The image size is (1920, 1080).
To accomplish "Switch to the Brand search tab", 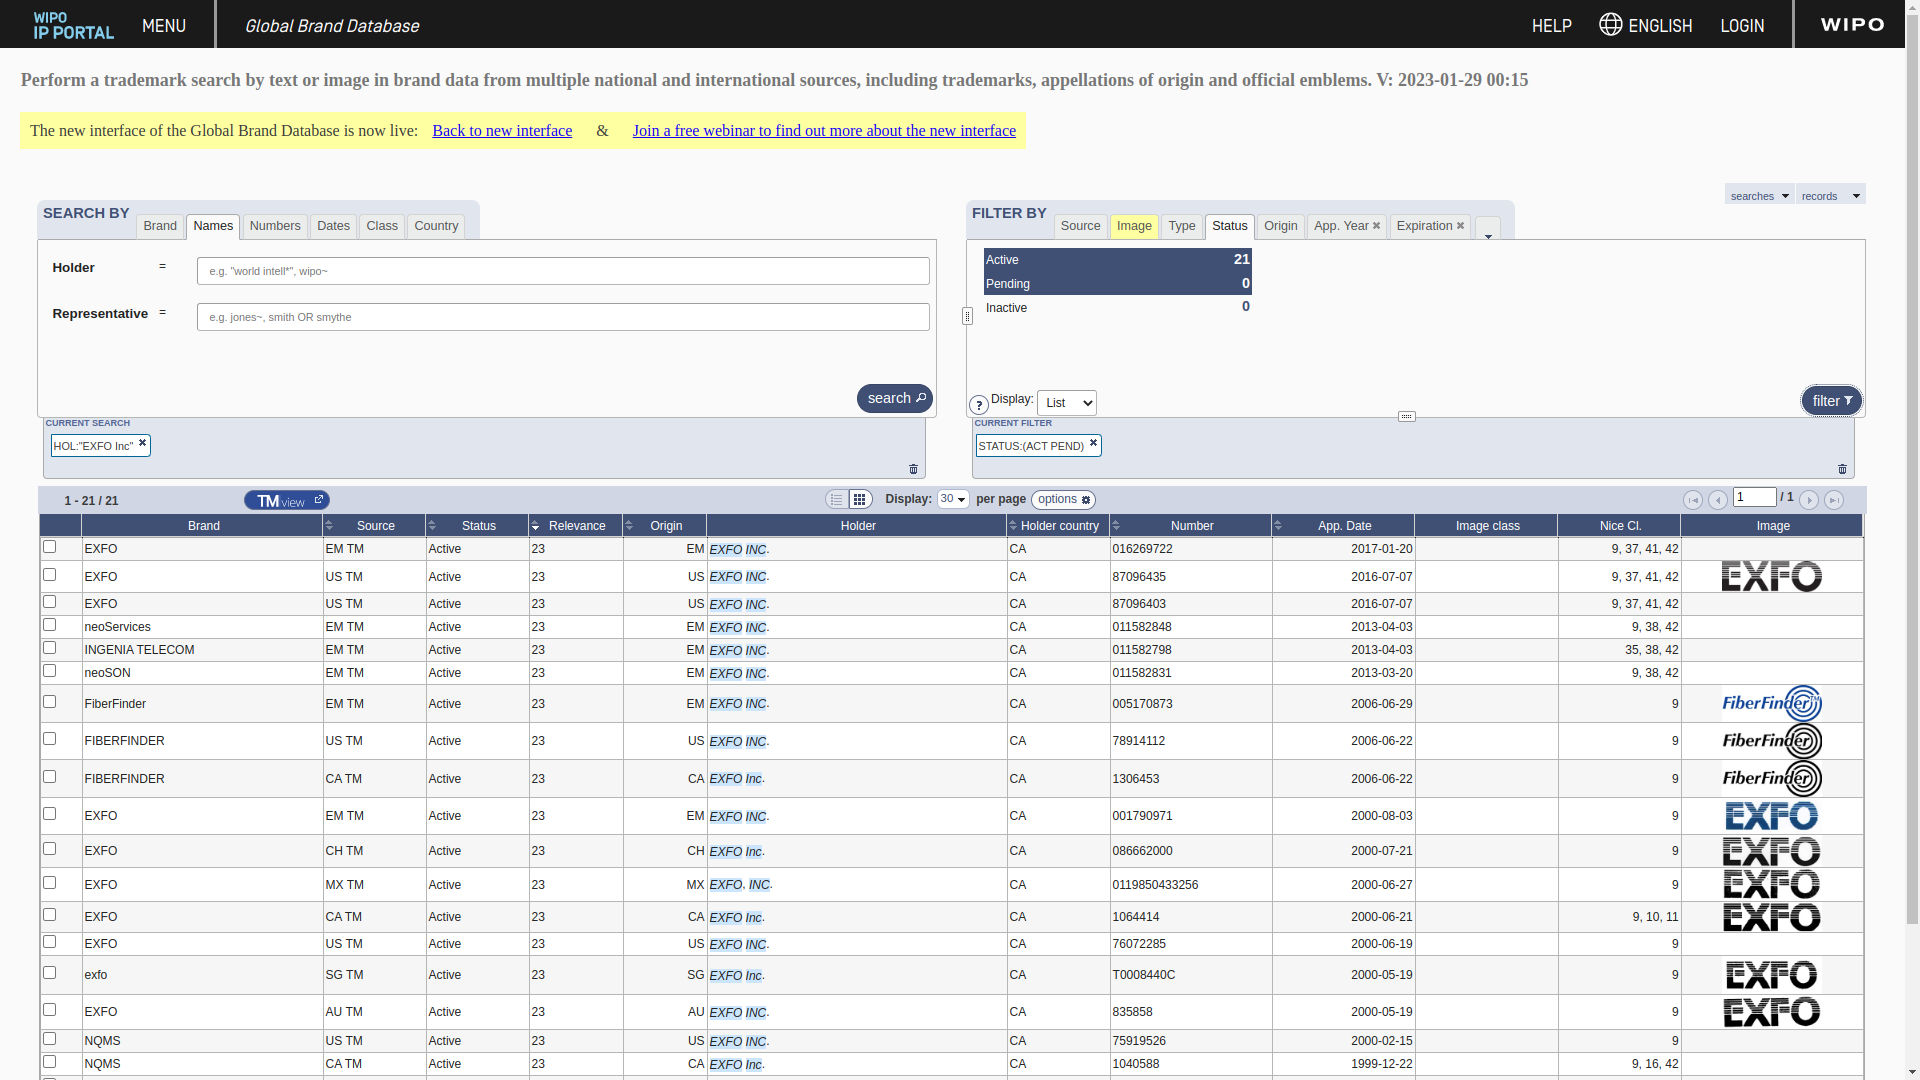I will pos(160,226).
